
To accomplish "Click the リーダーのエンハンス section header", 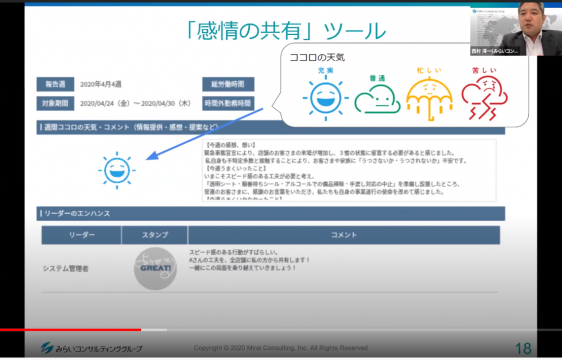I will tap(271, 213).
